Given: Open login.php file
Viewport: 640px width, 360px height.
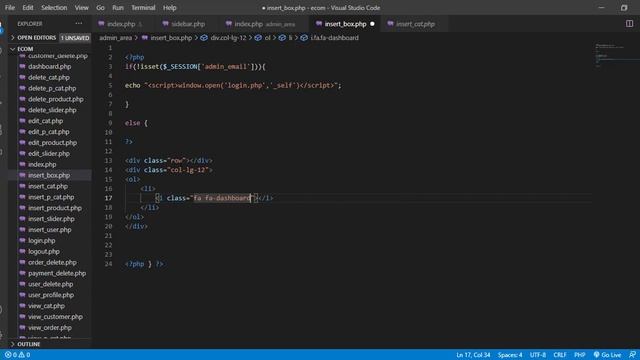Looking at the screenshot, I should pyautogui.click(x=42, y=241).
